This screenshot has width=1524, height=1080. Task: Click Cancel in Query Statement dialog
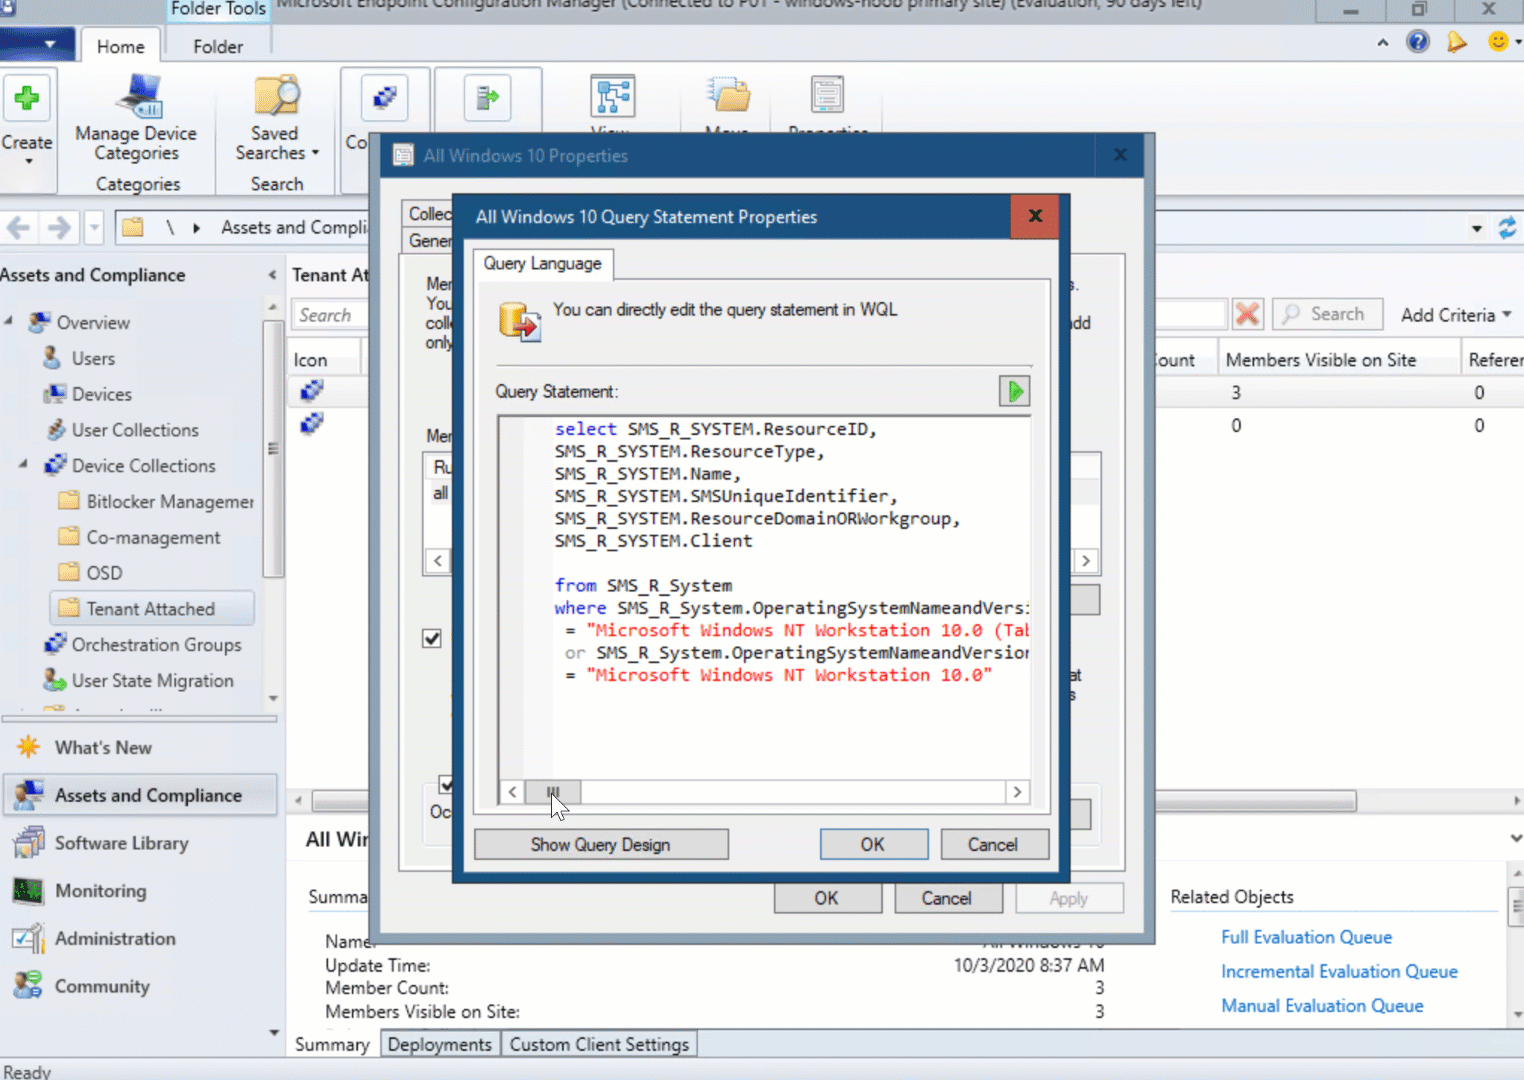(x=993, y=844)
